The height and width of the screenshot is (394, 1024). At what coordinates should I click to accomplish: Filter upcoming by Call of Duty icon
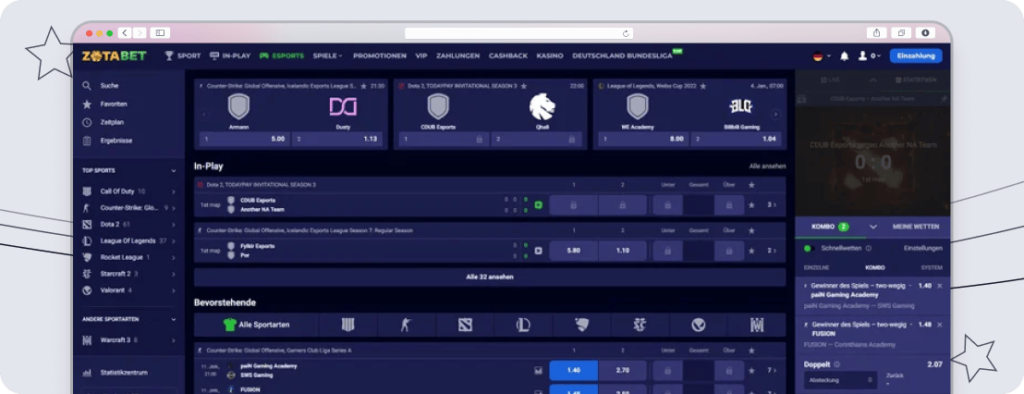coord(348,325)
